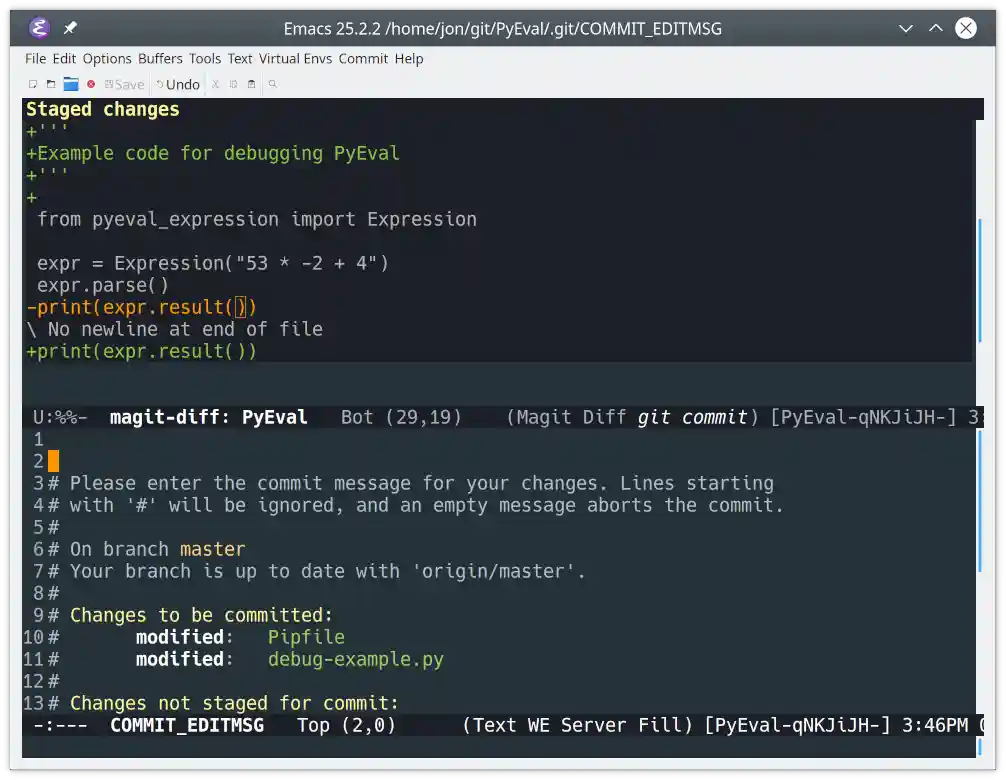Copy text with the copy toolbar icon

point(233,84)
